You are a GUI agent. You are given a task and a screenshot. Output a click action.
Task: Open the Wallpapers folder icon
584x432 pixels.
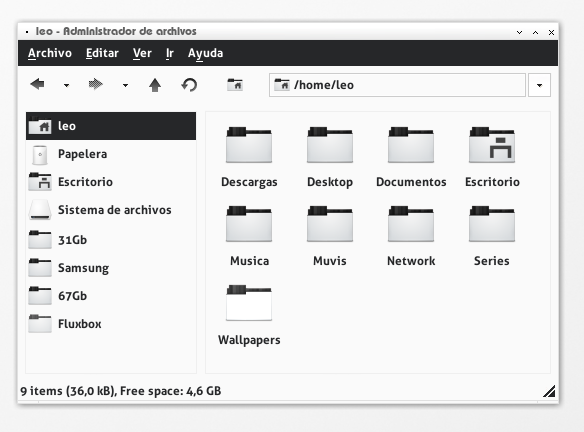[249, 303]
